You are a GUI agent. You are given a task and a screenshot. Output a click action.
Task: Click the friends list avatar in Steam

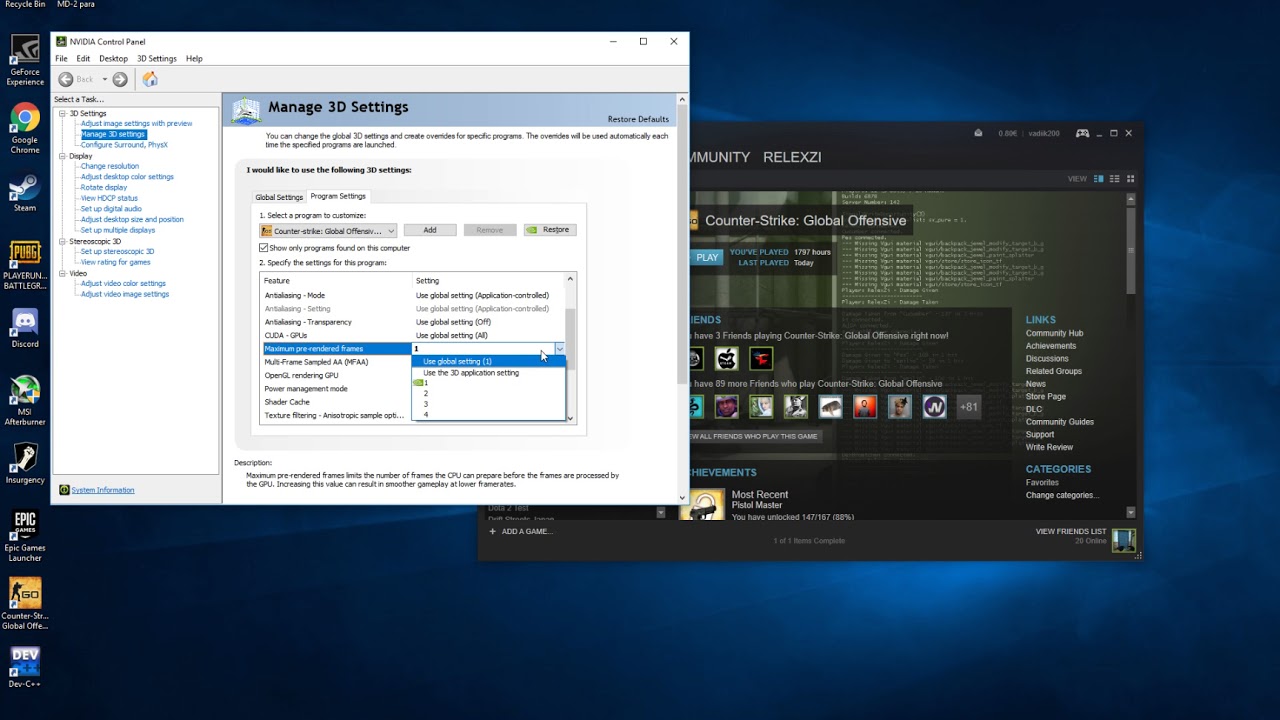coord(1124,541)
